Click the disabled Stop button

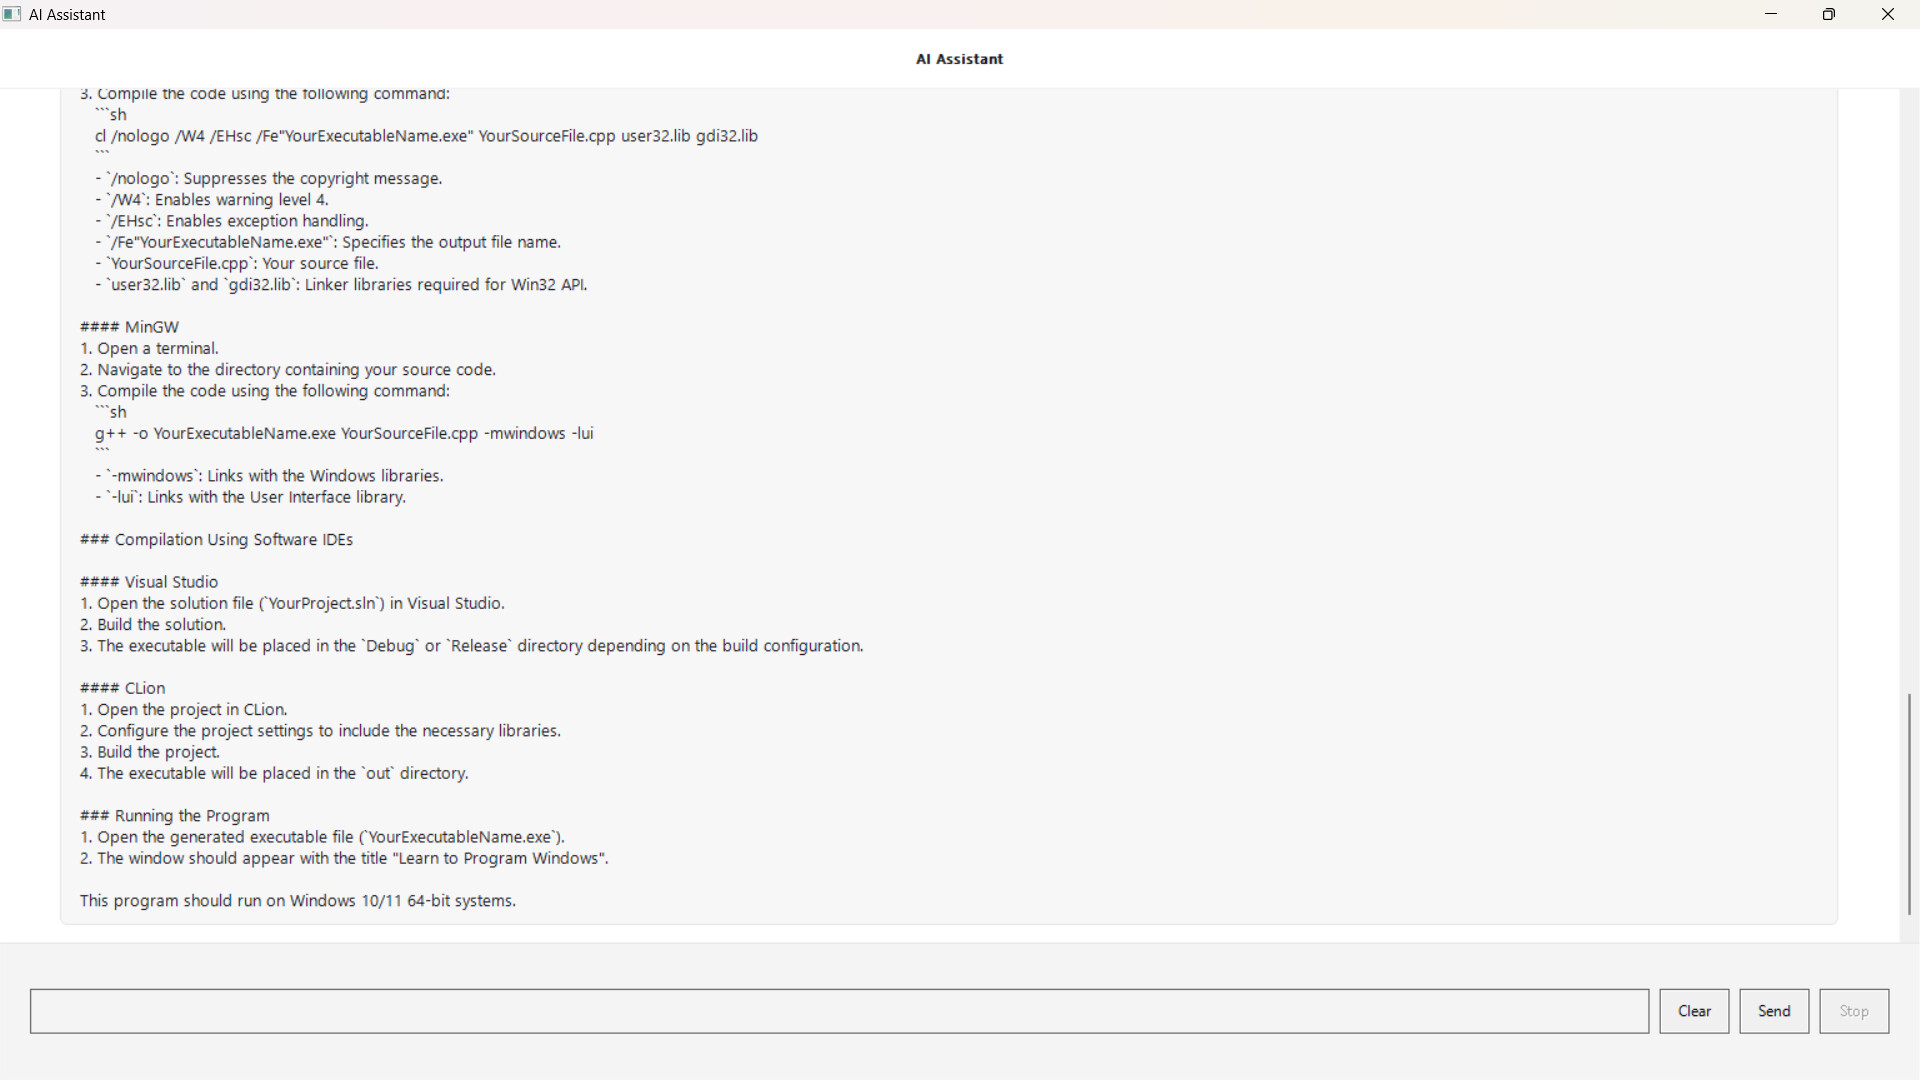(1853, 1011)
